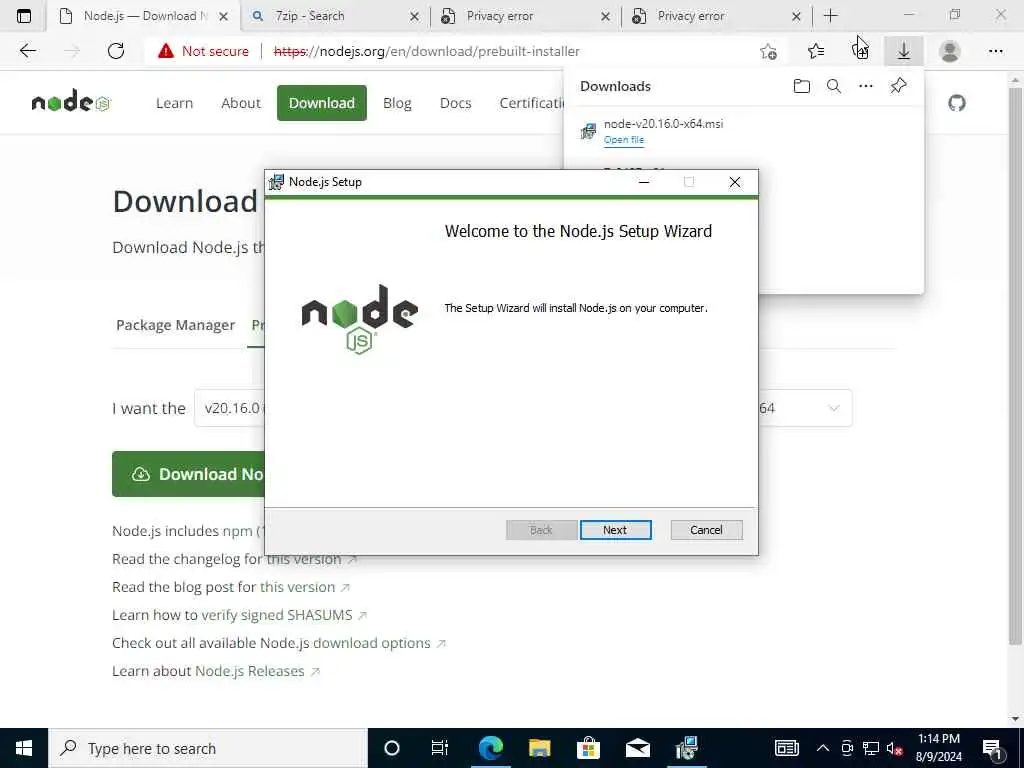
Task: Click the address bar URL
Action: click(x=426, y=51)
